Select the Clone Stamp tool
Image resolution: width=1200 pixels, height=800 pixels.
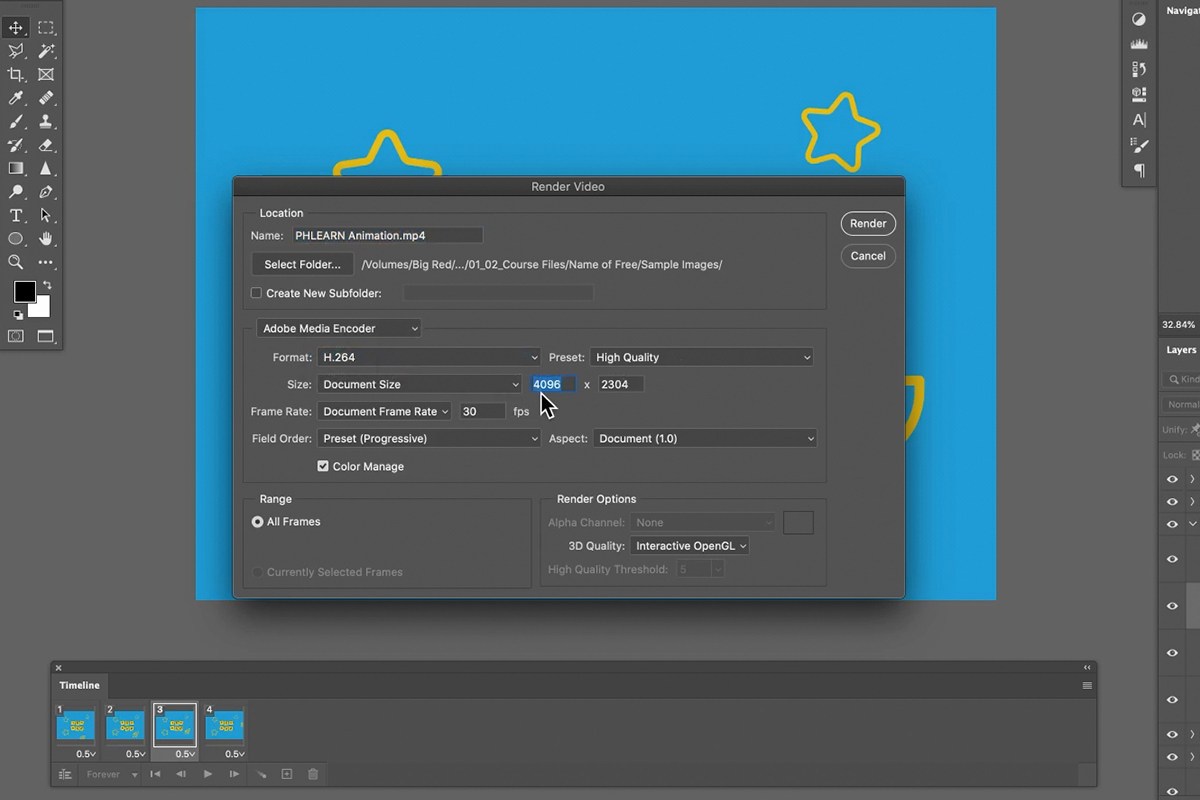point(45,122)
